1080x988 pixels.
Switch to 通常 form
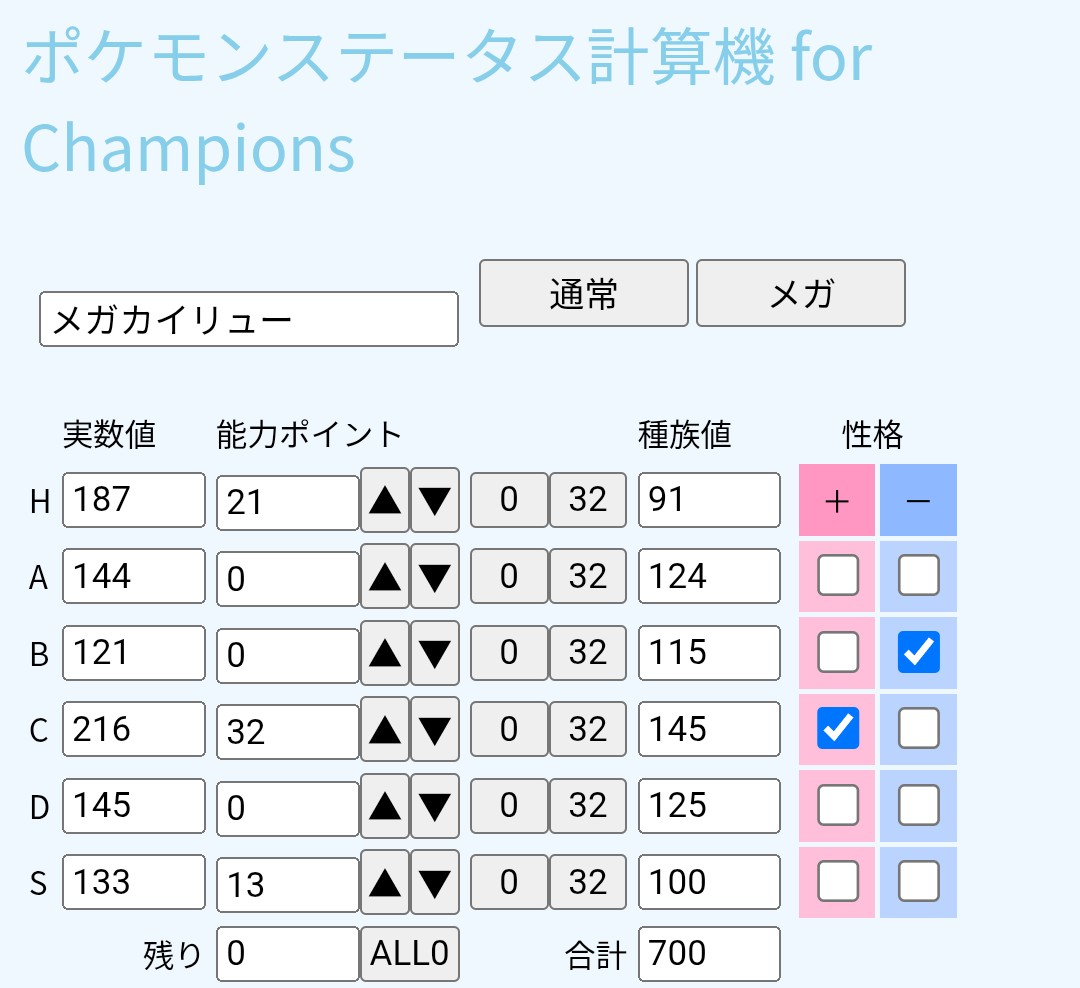(x=583, y=293)
